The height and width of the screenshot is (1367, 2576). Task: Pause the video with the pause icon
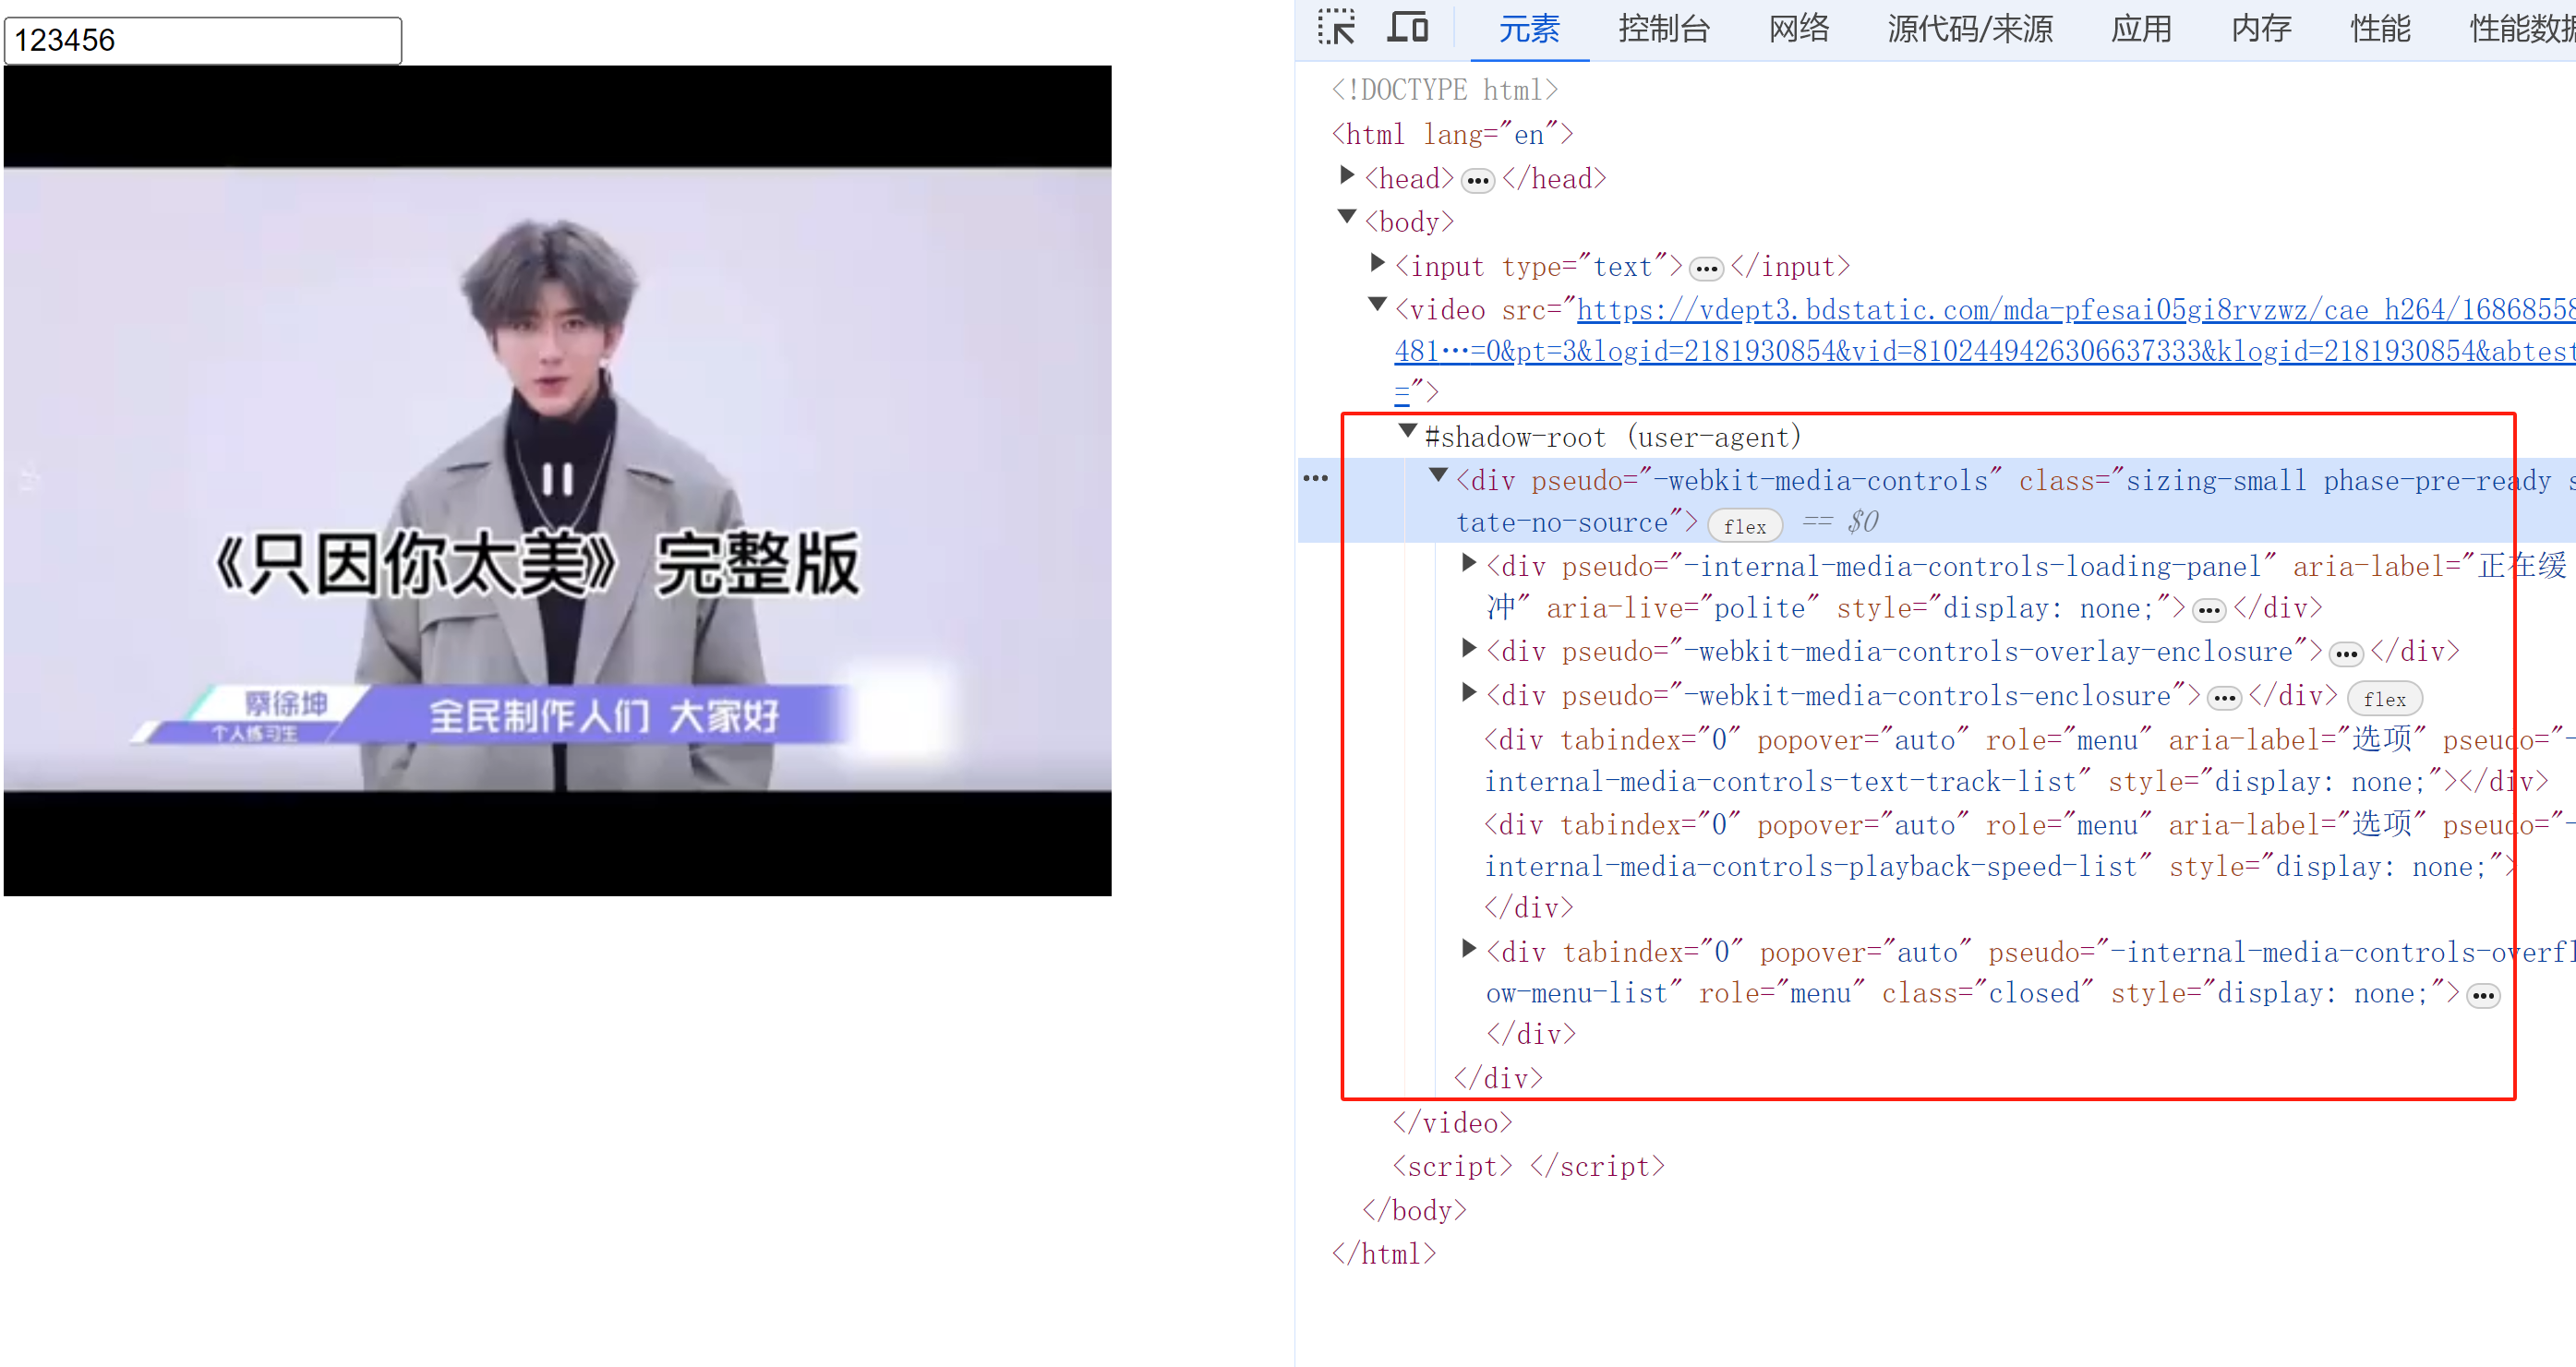coord(557,479)
